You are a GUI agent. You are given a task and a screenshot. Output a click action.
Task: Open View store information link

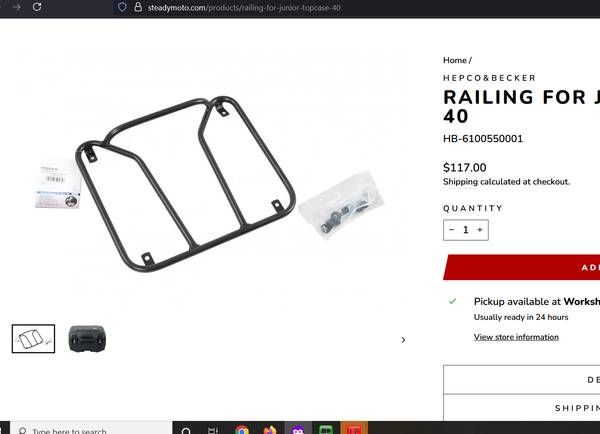pos(516,337)
